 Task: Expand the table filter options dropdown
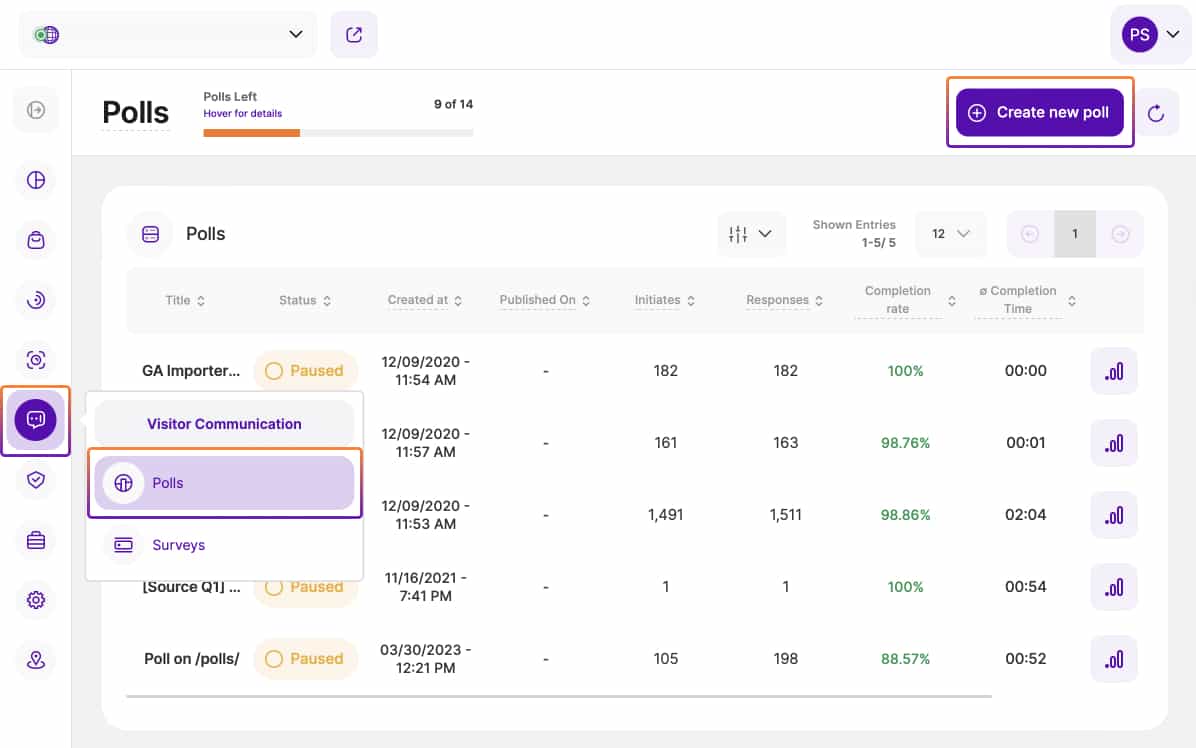point(750,234)
